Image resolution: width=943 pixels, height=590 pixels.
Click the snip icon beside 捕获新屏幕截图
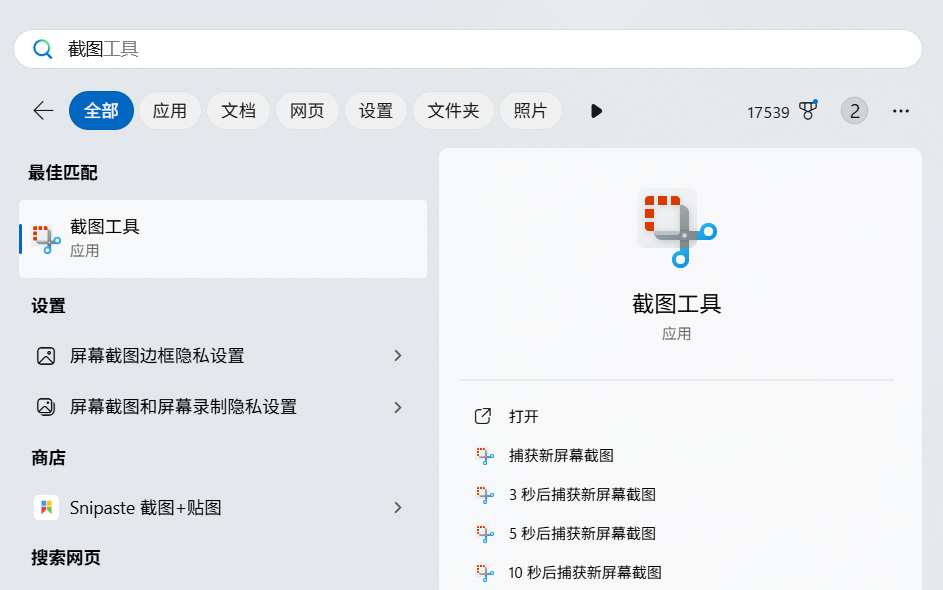point(485,456)
